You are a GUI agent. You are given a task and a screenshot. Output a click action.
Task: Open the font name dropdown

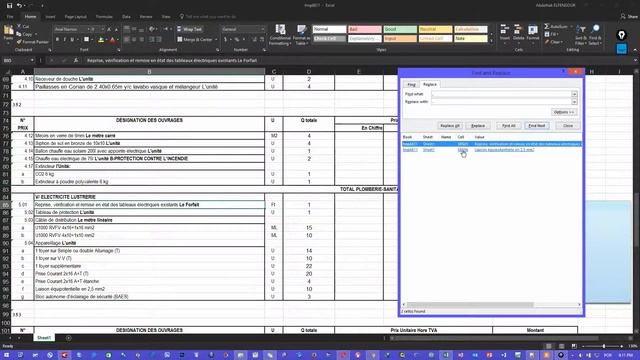tap(89, 29)
